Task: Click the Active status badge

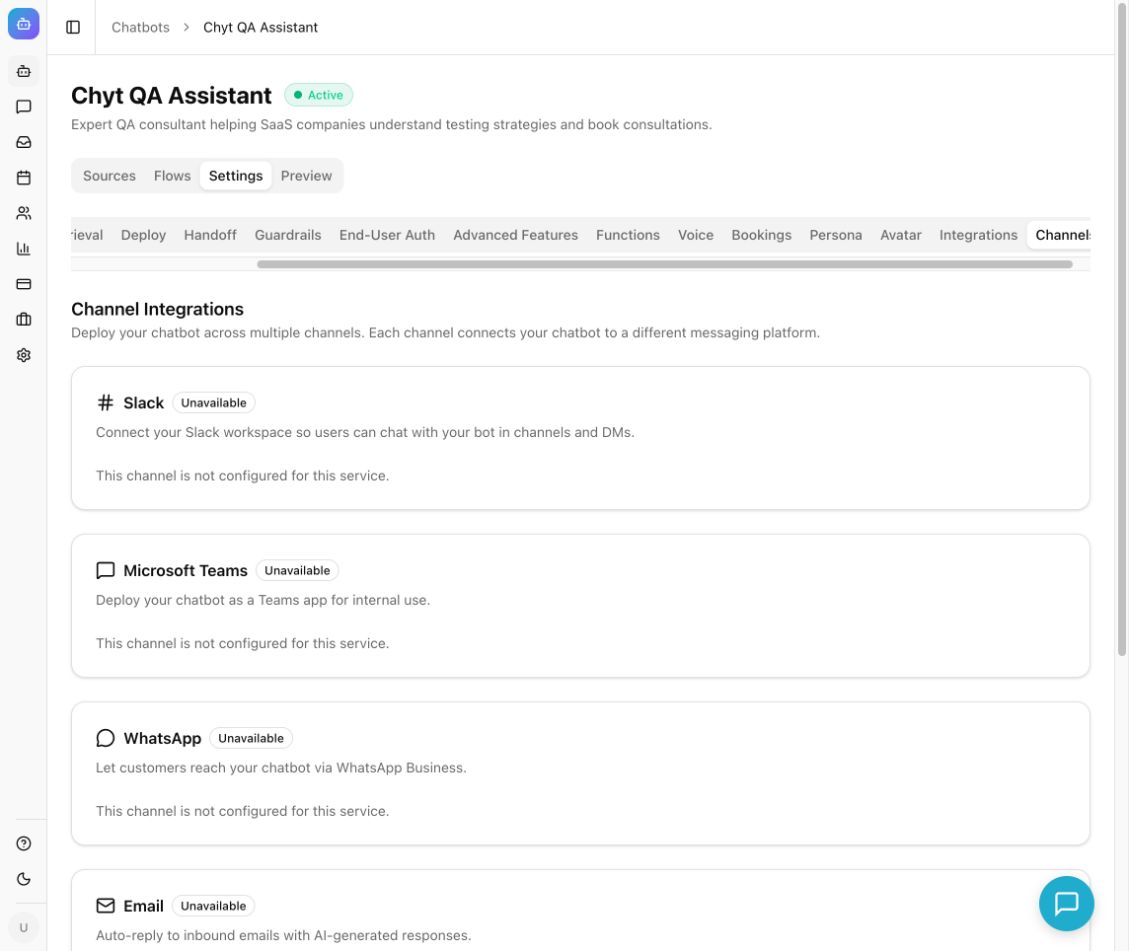Action: tap(318, 95)
